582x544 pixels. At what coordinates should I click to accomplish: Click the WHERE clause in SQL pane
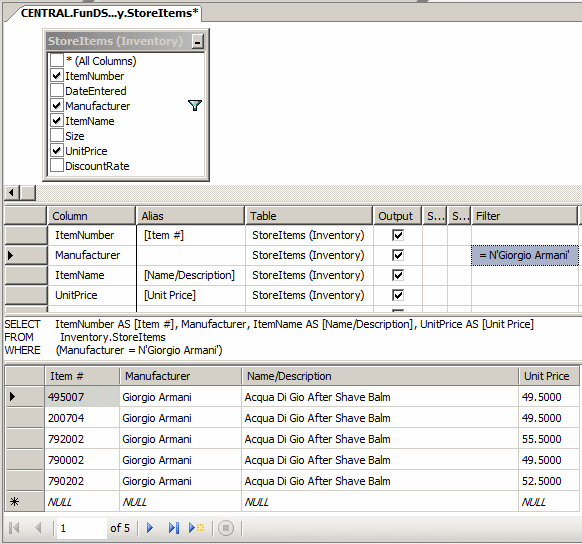click(113, 350)
